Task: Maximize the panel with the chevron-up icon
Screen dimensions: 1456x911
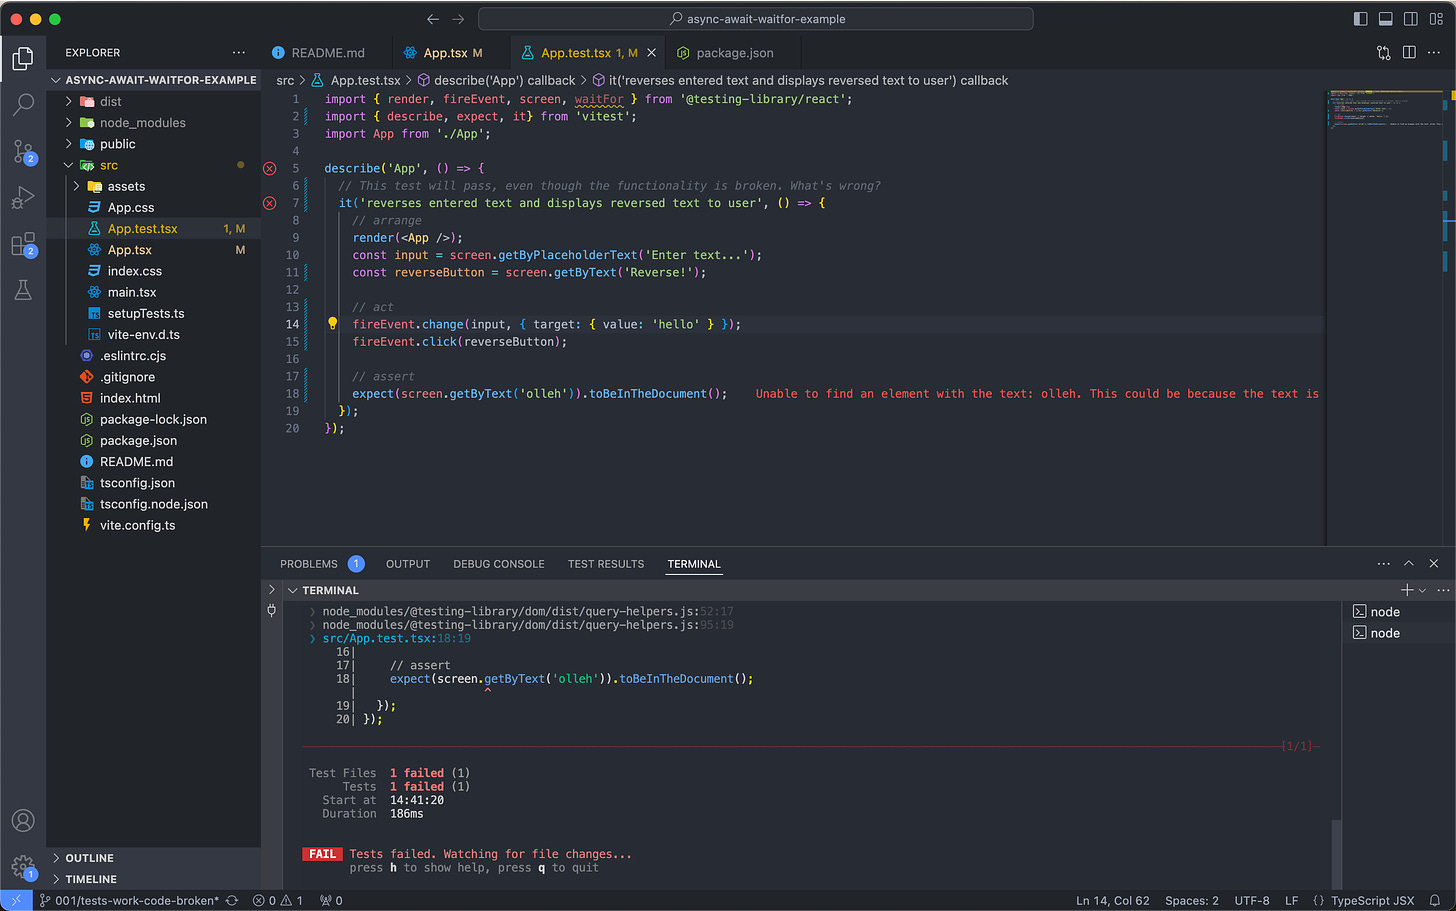Action: (x=1409, y=564)
